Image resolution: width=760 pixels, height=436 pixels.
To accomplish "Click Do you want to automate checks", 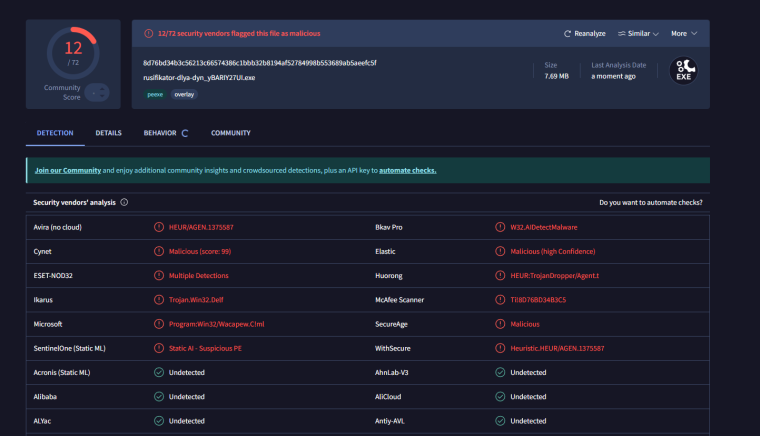I will 650,202.
